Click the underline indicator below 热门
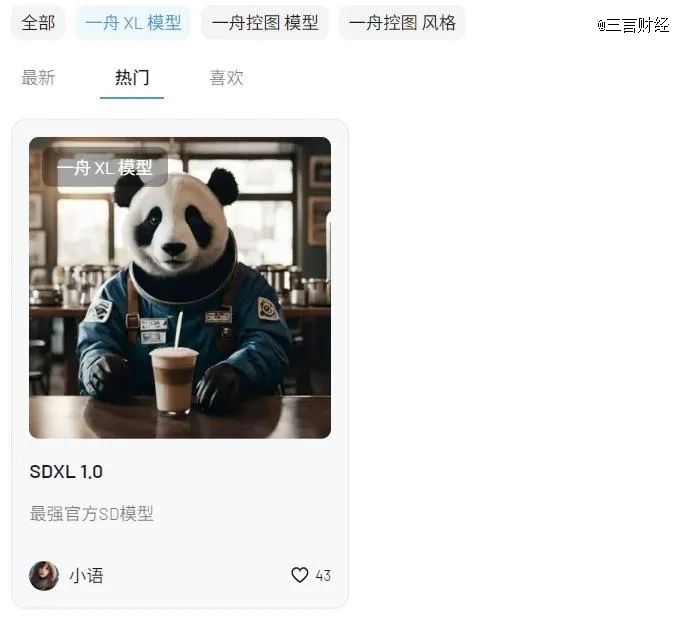Viewport: 693px width, 622px height. coord(132,98)
